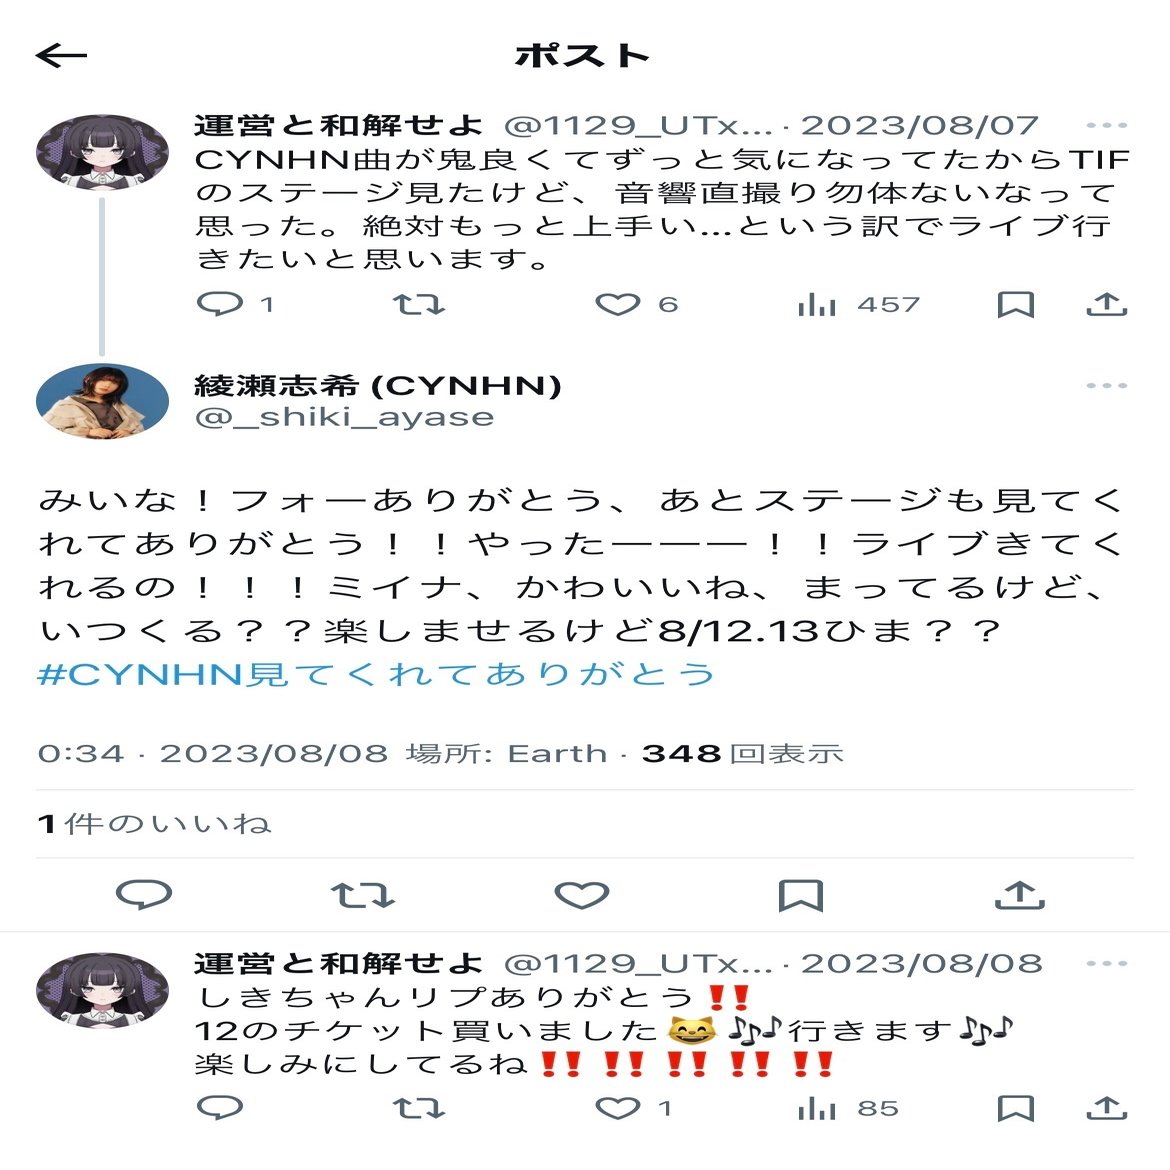Go back using the top-left arrow
This screenshot has height=1170, width=1170.
tap(61, 55)
